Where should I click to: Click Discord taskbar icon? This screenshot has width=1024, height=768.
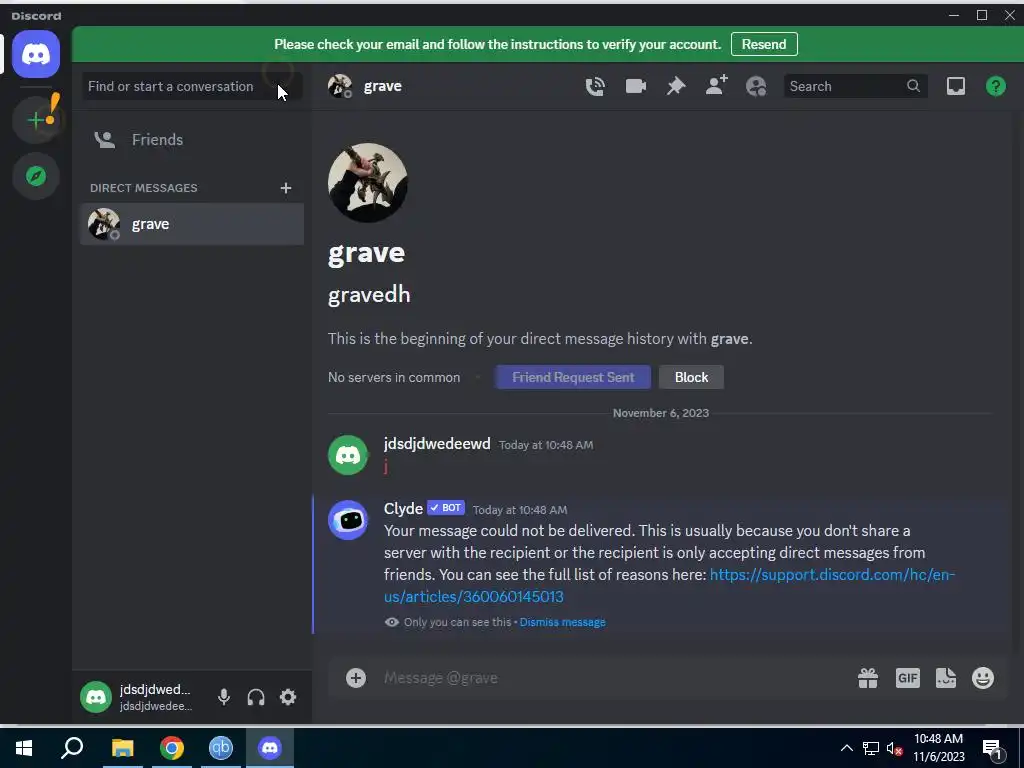coord(270,748)
